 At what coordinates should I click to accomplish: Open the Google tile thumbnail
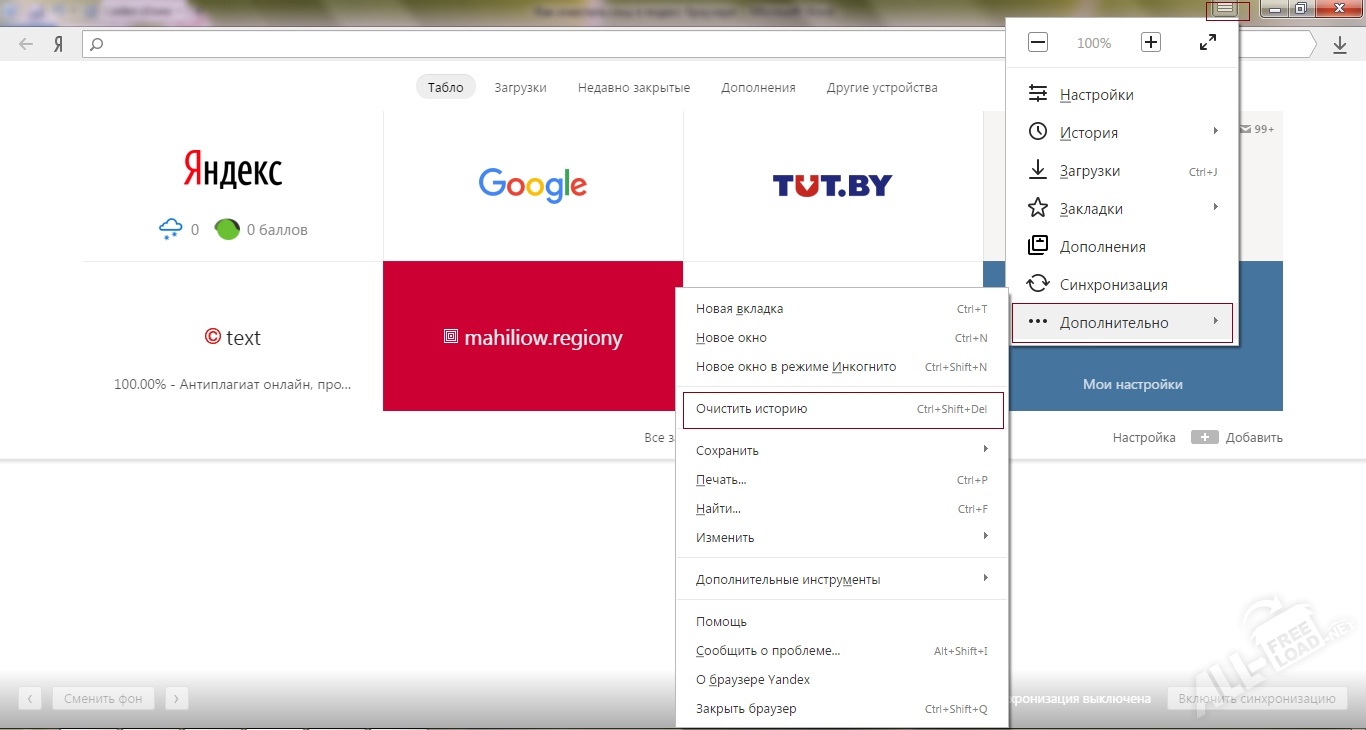pyautogui.click(x=533, y=186)
